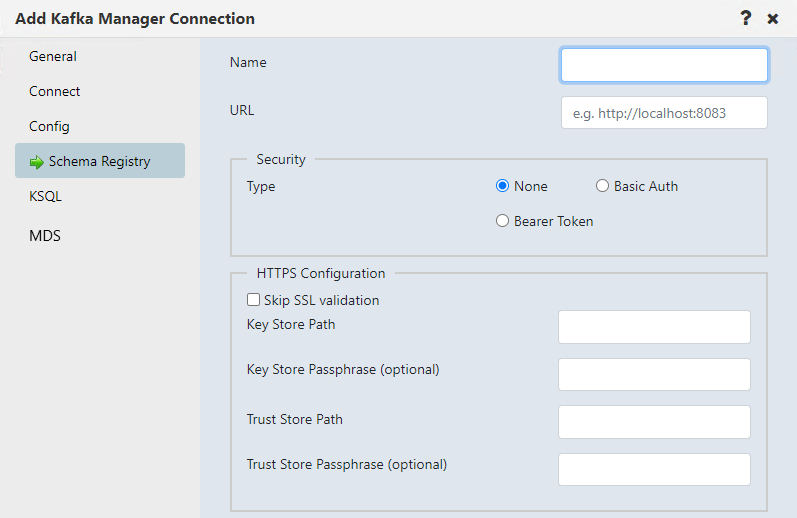Click the green arrow beside Schema Registry
797x518 pixels.
click(x=37, y=162)
